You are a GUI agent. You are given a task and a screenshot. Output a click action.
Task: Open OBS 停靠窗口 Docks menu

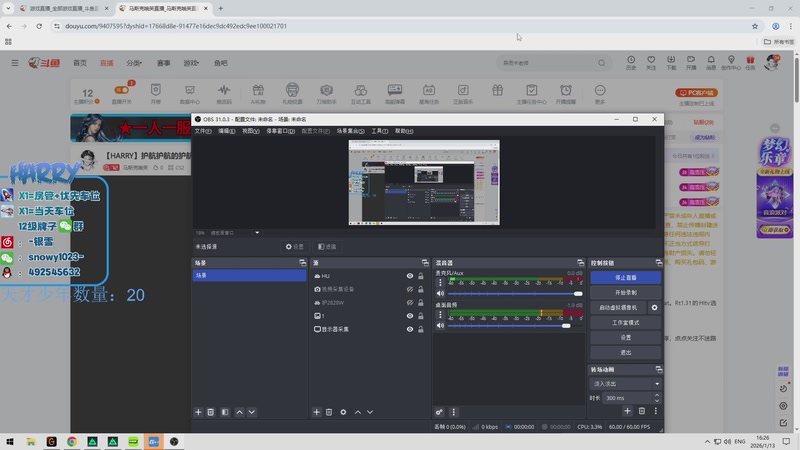coord(280,131)
